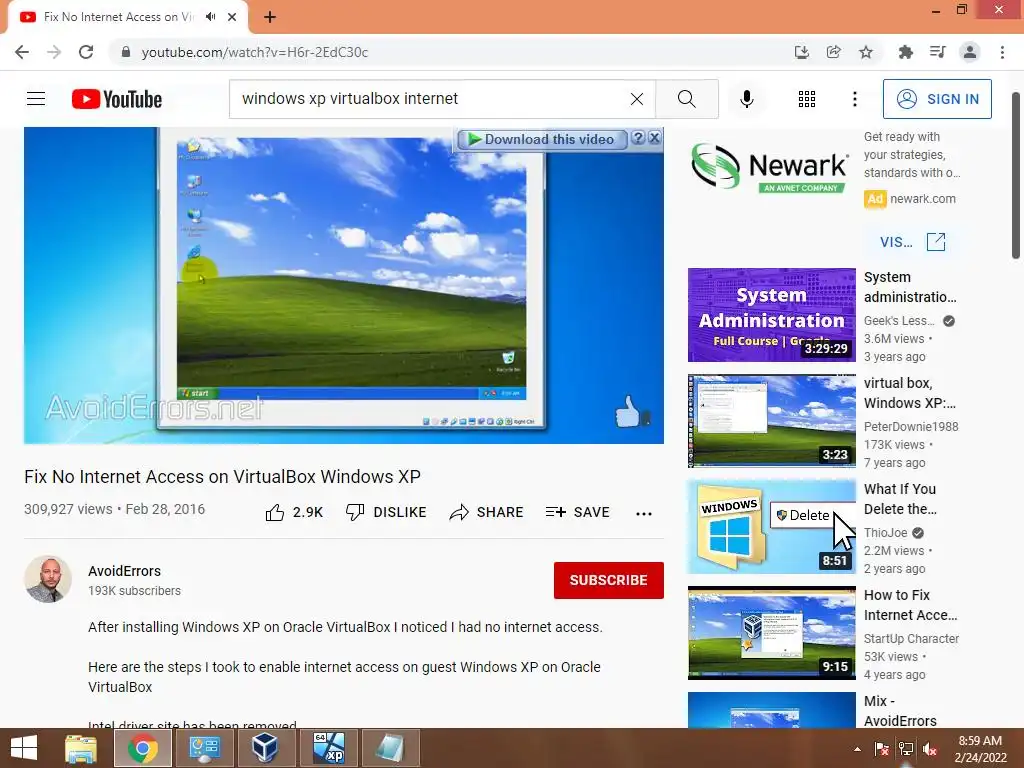This screenshot has width=1024, height=768.
Task: Click the address bar padlock icon
Action: [x=126, y=52]
